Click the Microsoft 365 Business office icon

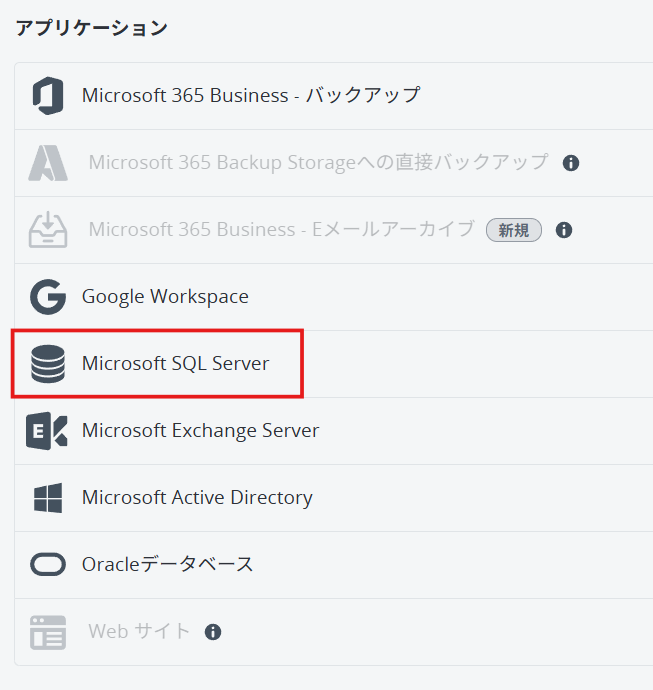pos(48,95)
